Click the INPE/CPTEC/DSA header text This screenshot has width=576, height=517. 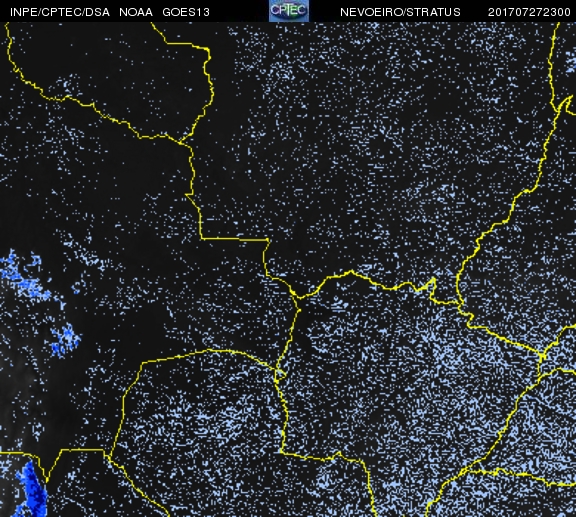(60, 12)
